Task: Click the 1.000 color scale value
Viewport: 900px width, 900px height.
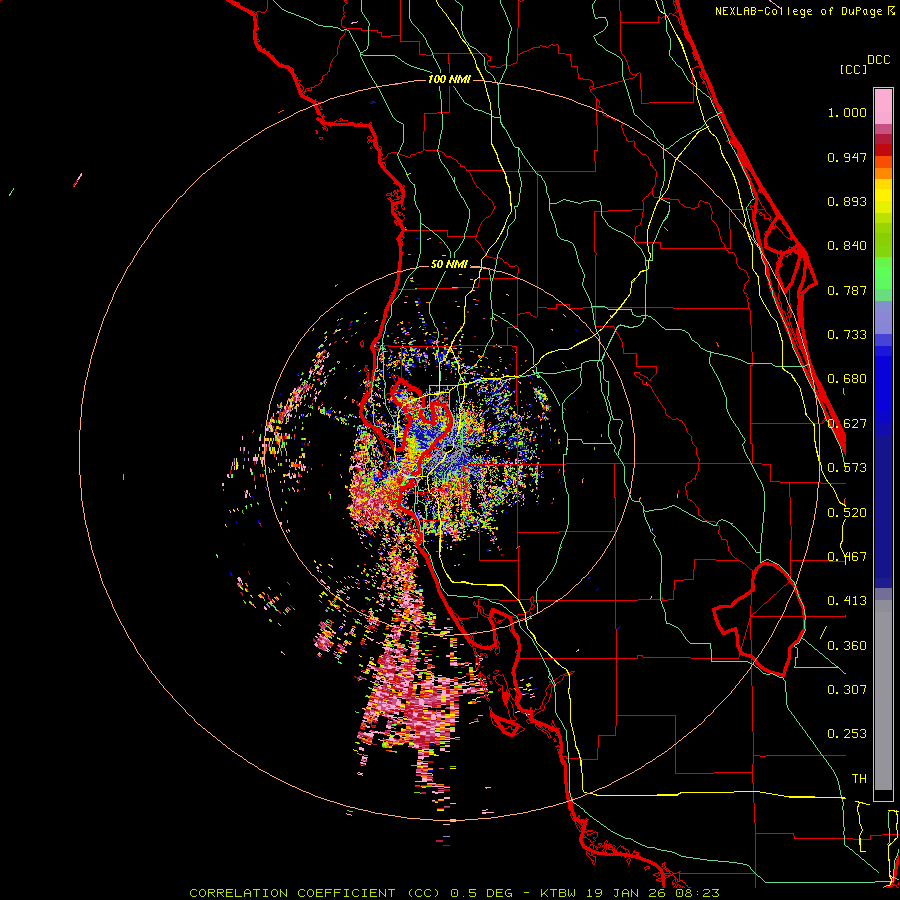Action: click(x=847, y=113)
